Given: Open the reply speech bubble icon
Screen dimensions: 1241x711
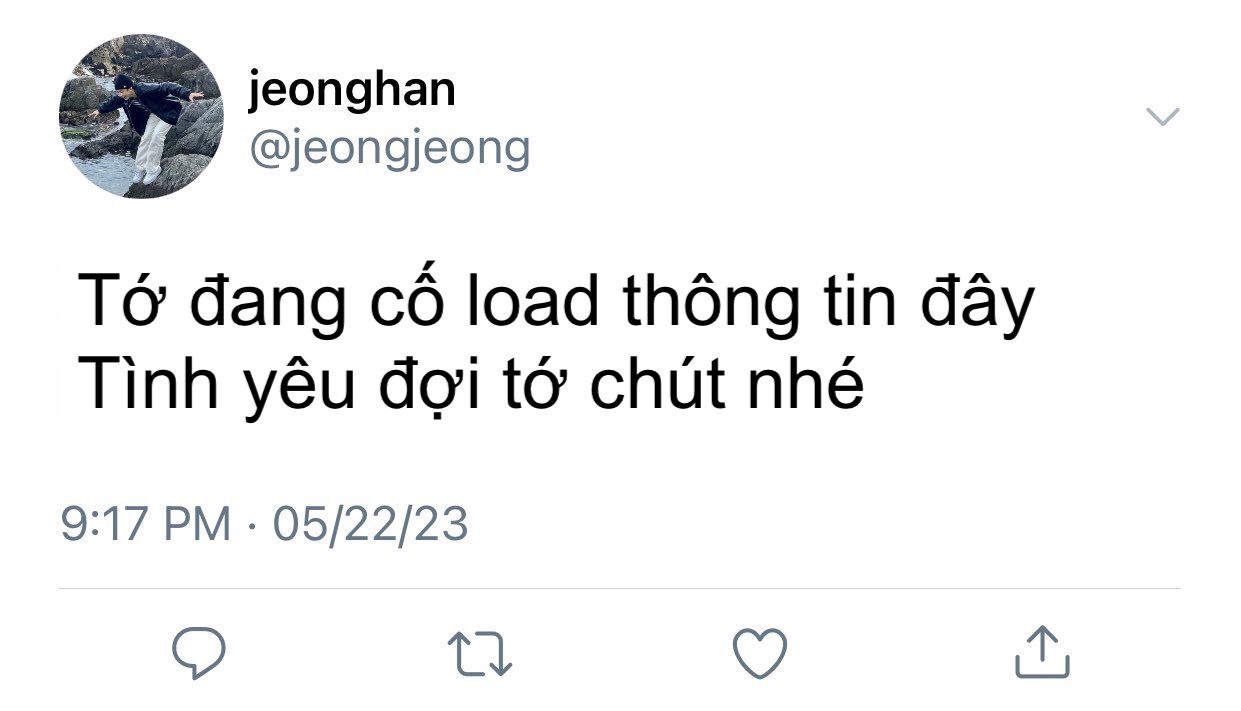Looking at the screenshot, I should point(199,653).
